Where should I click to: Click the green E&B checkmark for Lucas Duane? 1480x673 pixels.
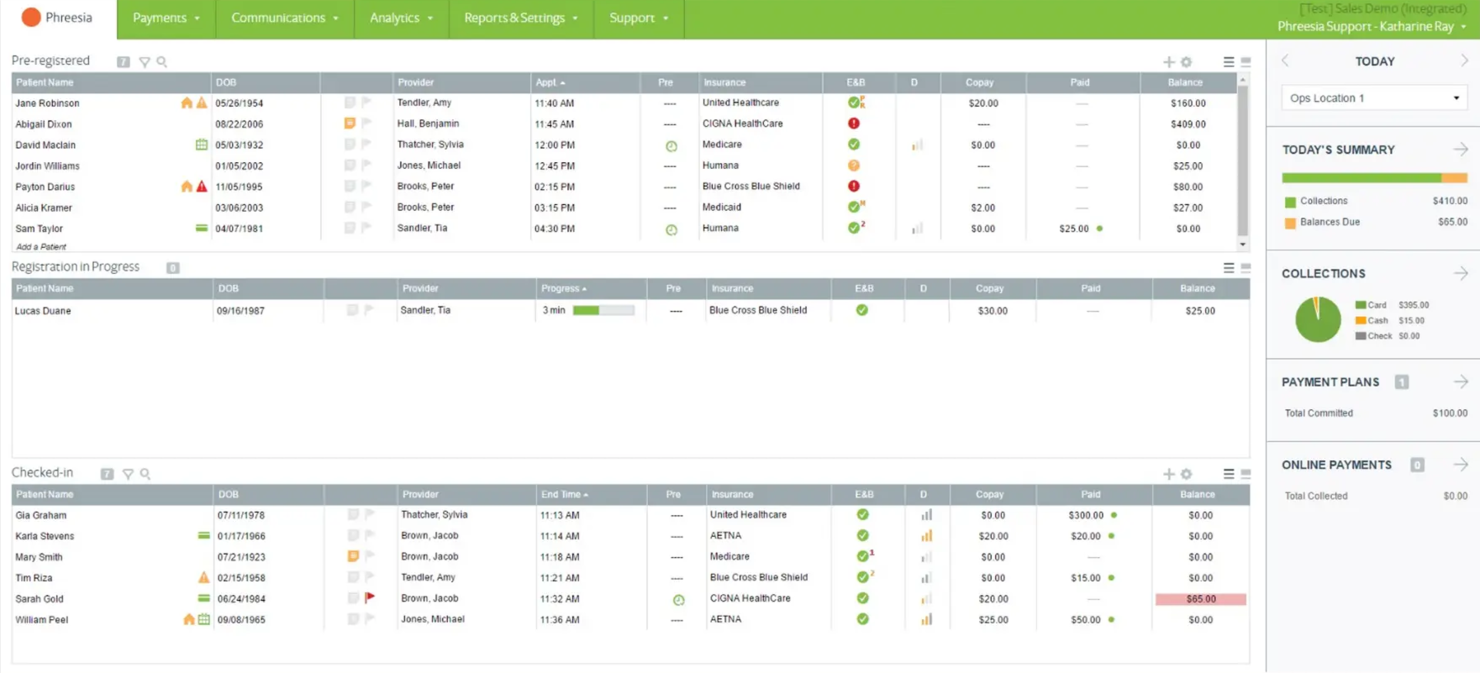tap(862, 310)
